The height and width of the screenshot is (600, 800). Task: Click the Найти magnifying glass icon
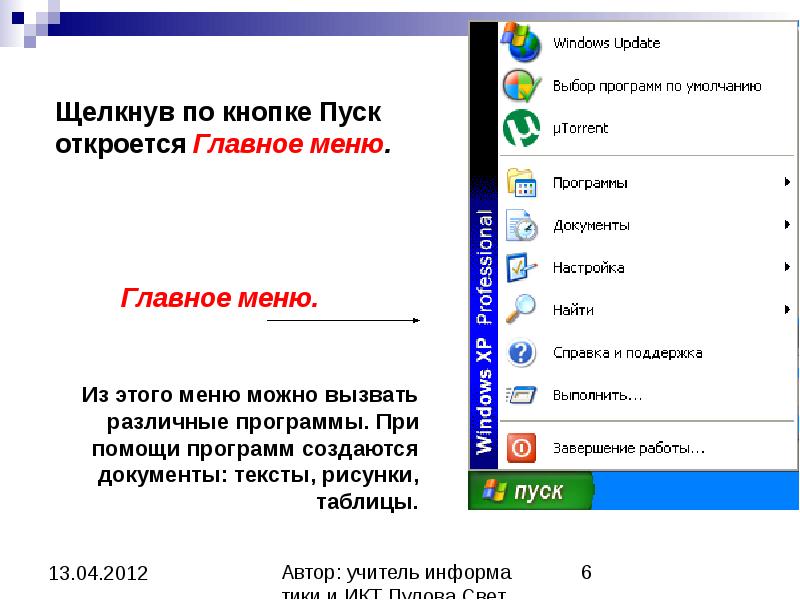coord(521,310)
